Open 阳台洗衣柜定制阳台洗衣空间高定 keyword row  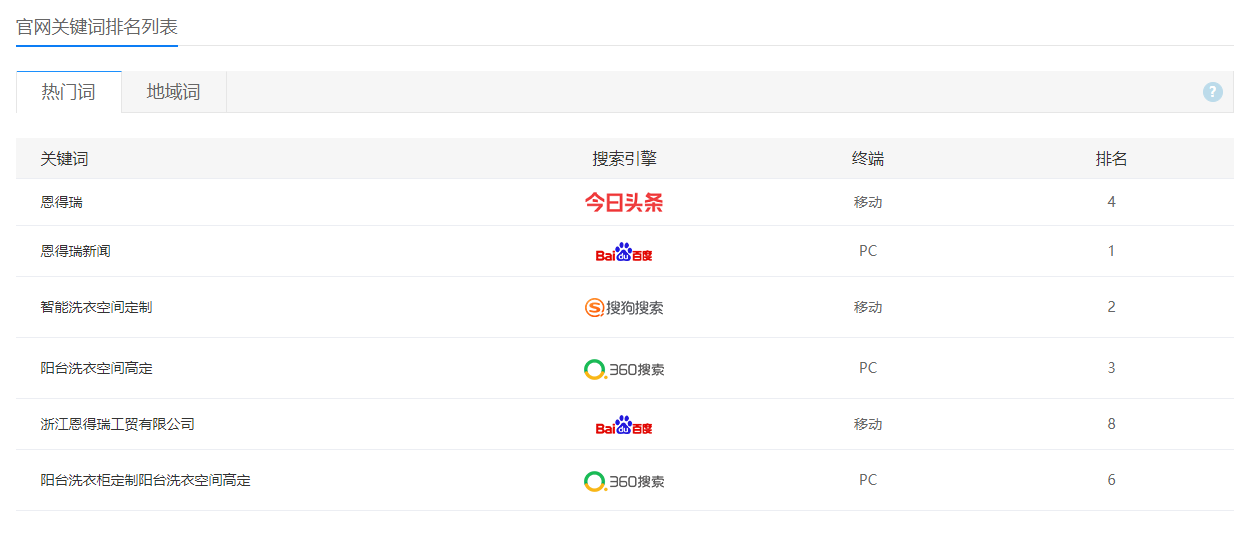[x=146, y=480]
